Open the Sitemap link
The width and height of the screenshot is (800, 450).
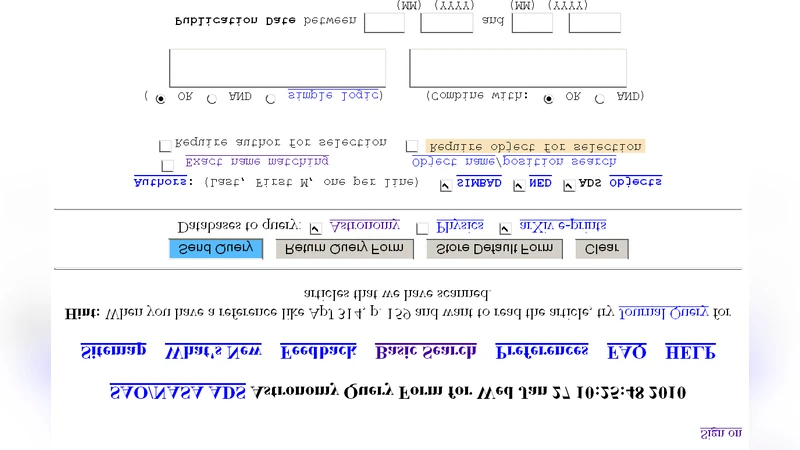click(x=113, y=351)
